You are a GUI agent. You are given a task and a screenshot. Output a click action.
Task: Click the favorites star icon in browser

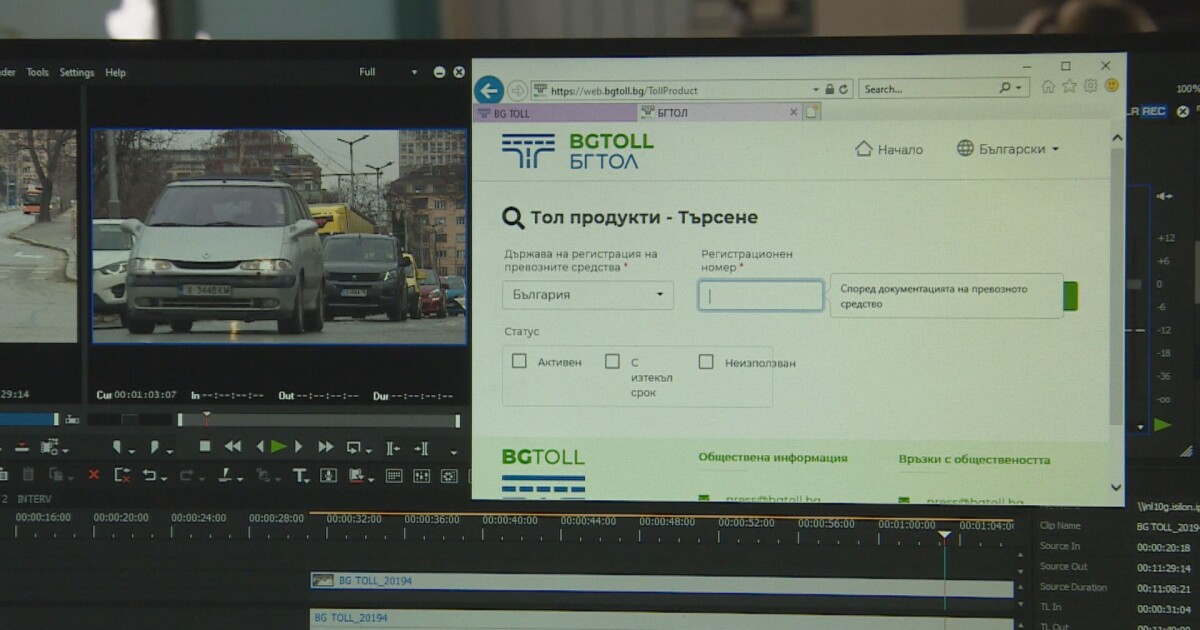click(x=1069, y=87)
